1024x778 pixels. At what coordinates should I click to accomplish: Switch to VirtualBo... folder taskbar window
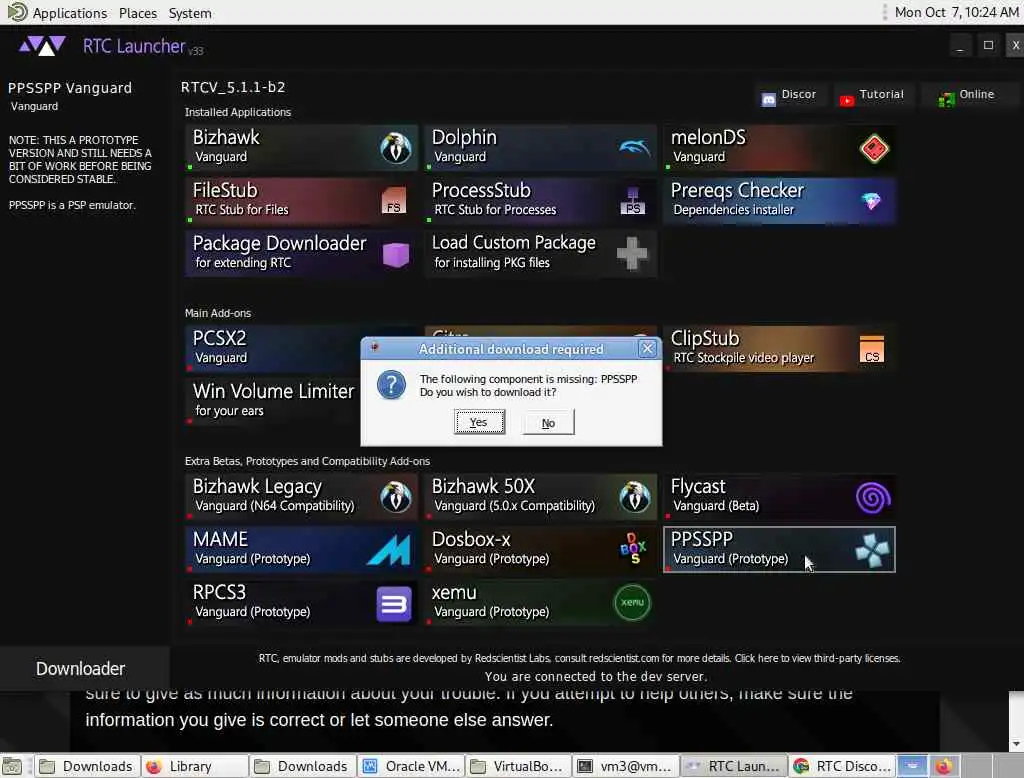[x=519, y=766]
